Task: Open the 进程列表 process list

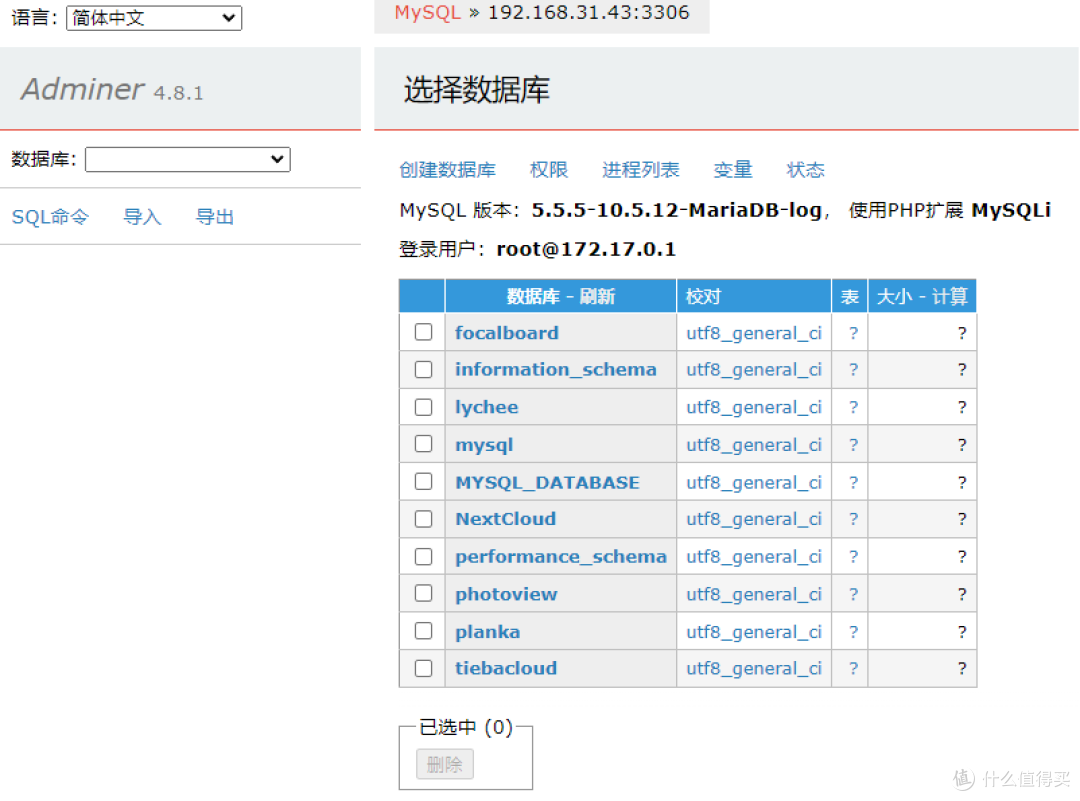Action: (640, 169)
